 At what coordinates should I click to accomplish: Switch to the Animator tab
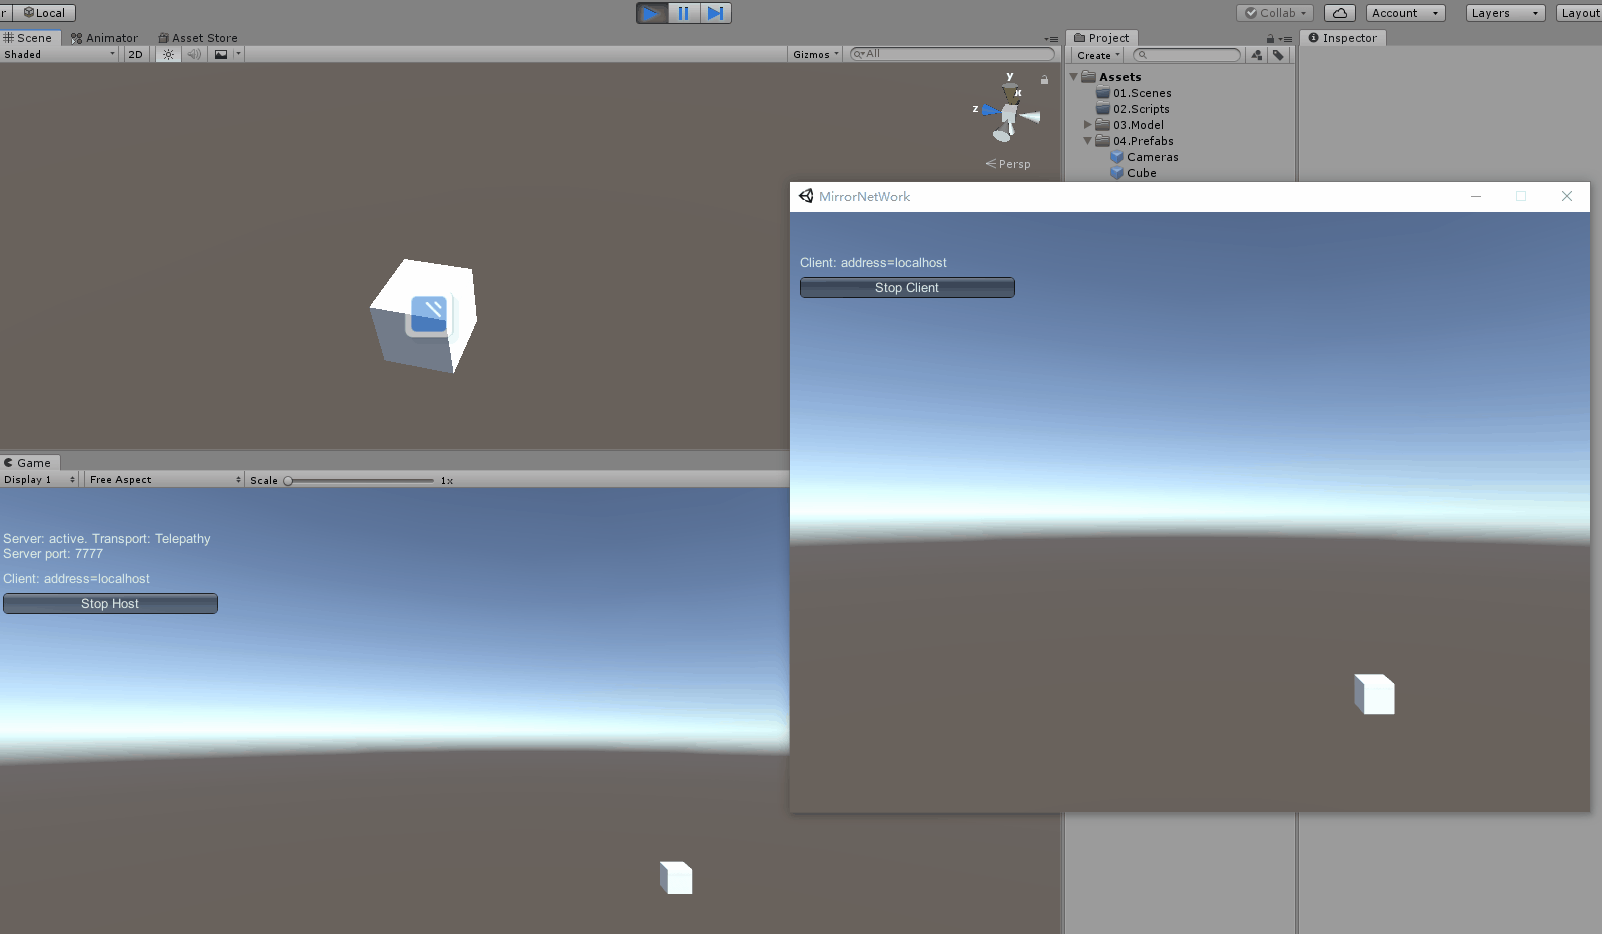[105, 38]
